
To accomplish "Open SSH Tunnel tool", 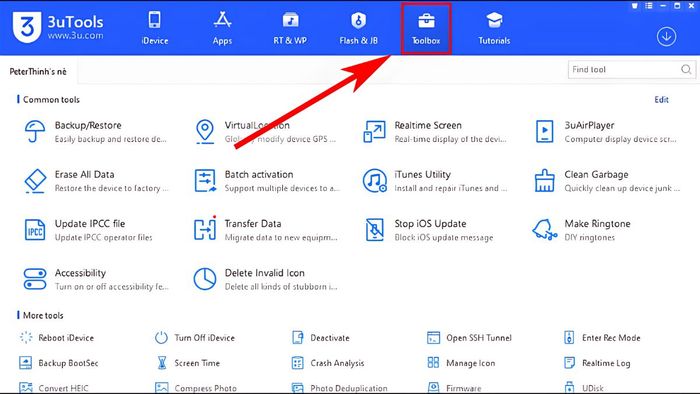I will click(469, 338).
